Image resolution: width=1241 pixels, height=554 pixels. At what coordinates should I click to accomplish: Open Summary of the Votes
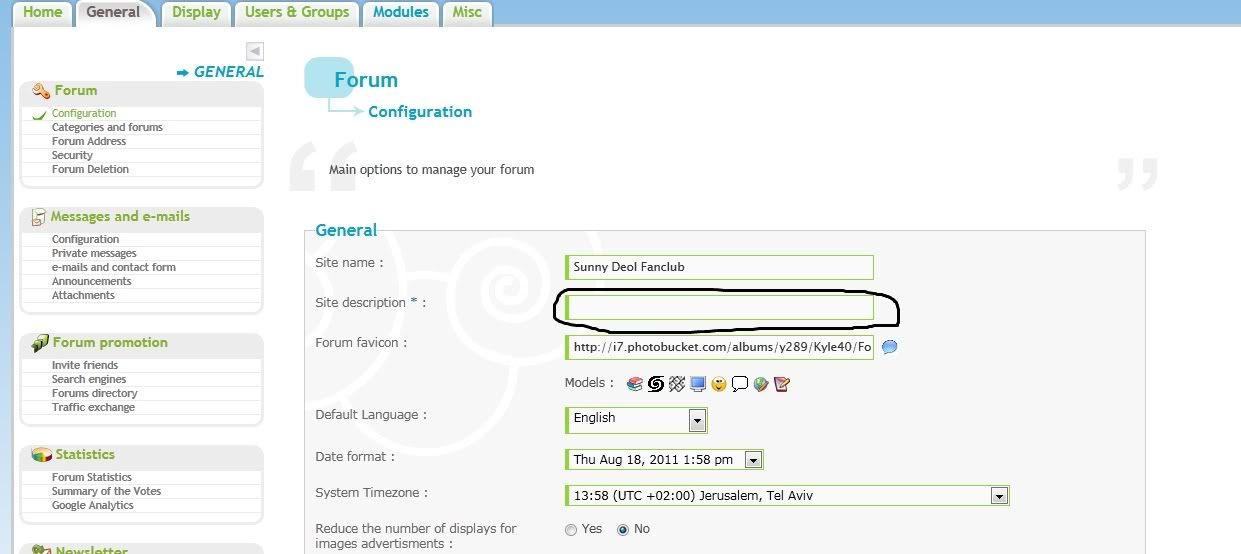106,492
